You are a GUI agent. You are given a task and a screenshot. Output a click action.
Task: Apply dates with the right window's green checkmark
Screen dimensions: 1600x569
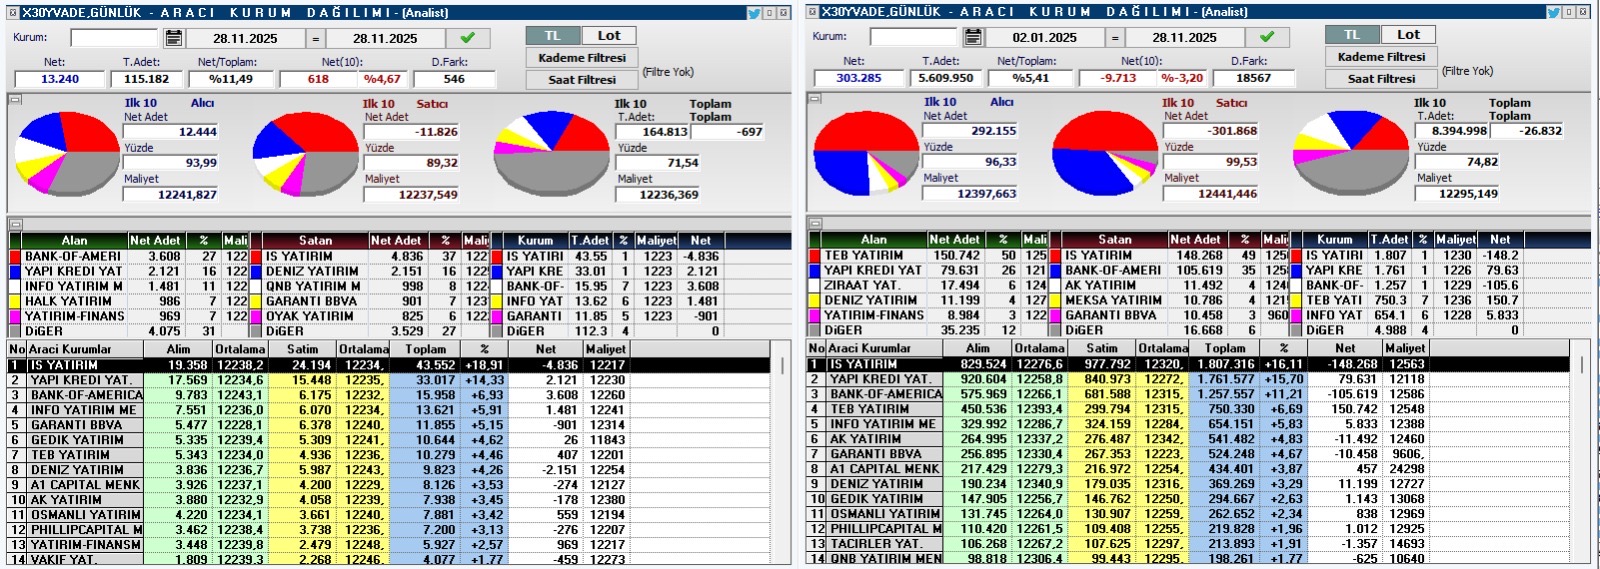tap(1267, 37)
